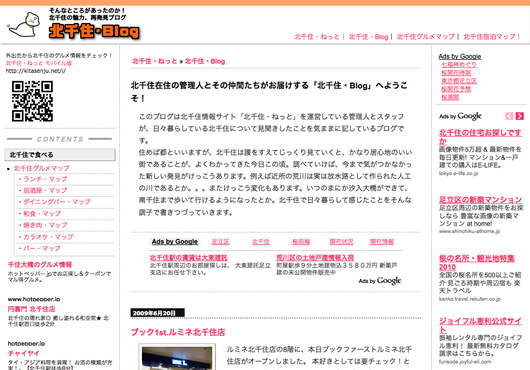Open the 和食・マップ sidebar link

point(42,214)
